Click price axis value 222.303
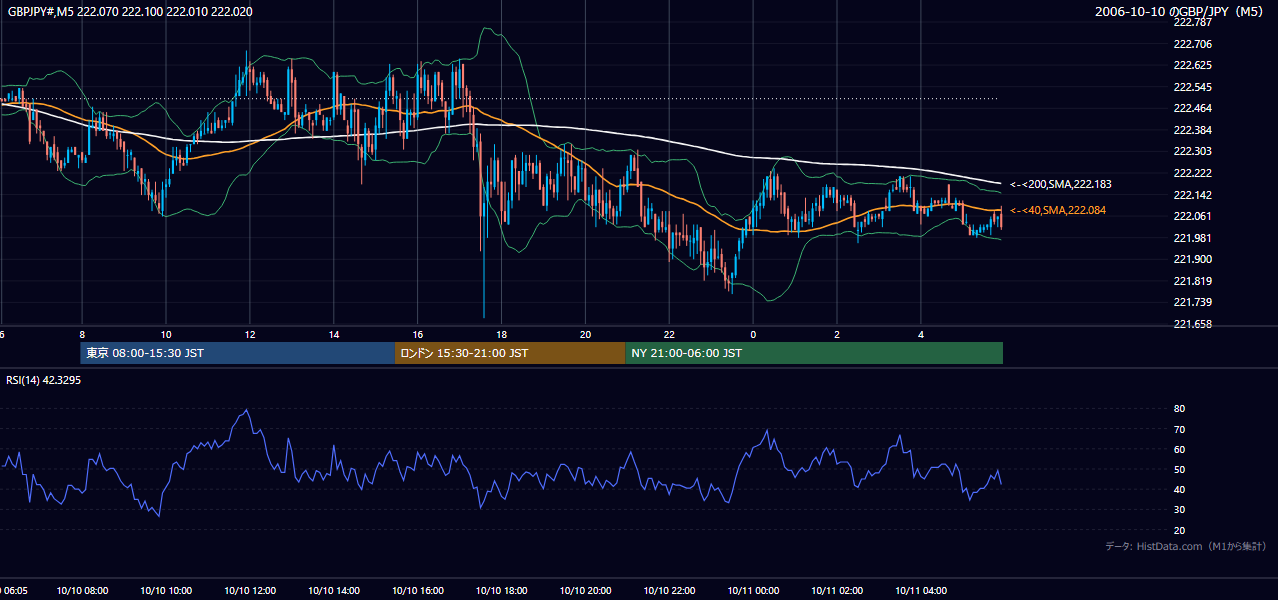1278x600 pixels. point(1192,151)
